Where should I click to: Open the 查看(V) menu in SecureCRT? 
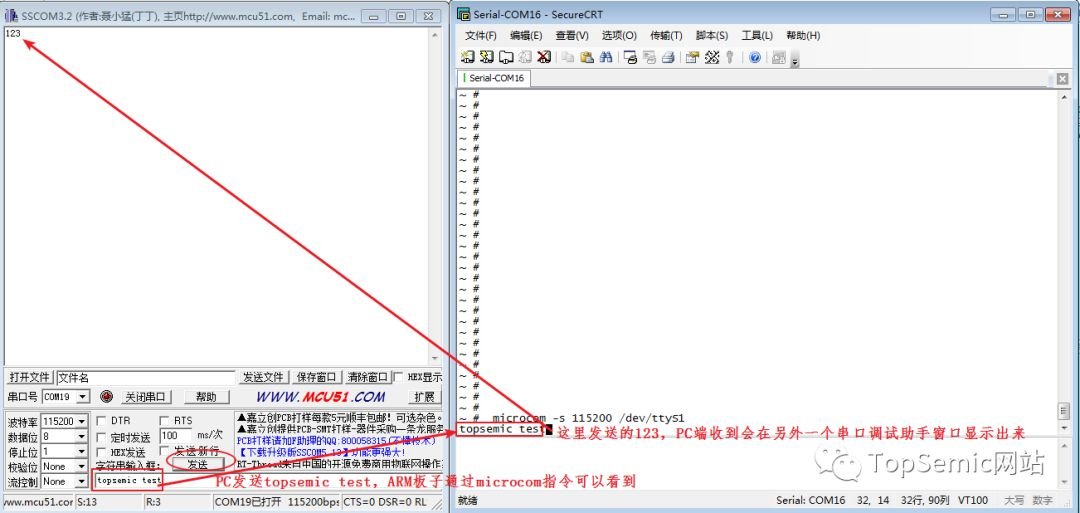point(572,36)
